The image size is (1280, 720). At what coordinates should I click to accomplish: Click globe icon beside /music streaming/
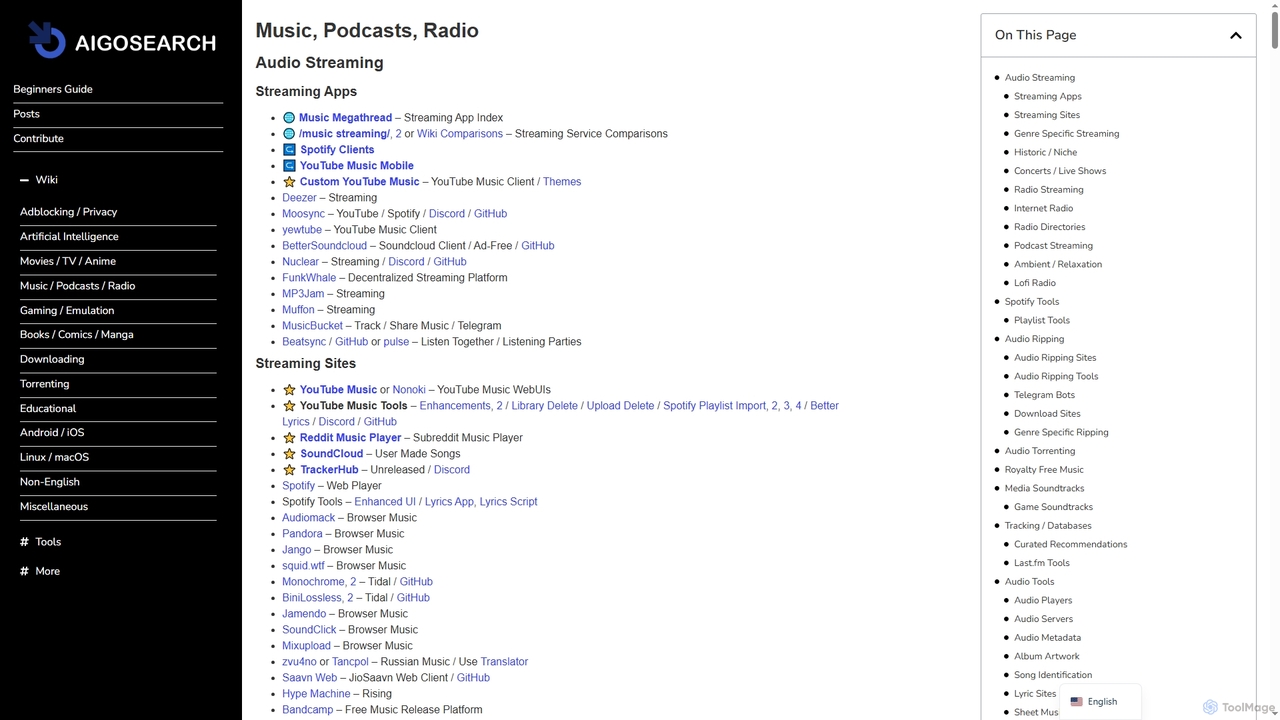289,134
